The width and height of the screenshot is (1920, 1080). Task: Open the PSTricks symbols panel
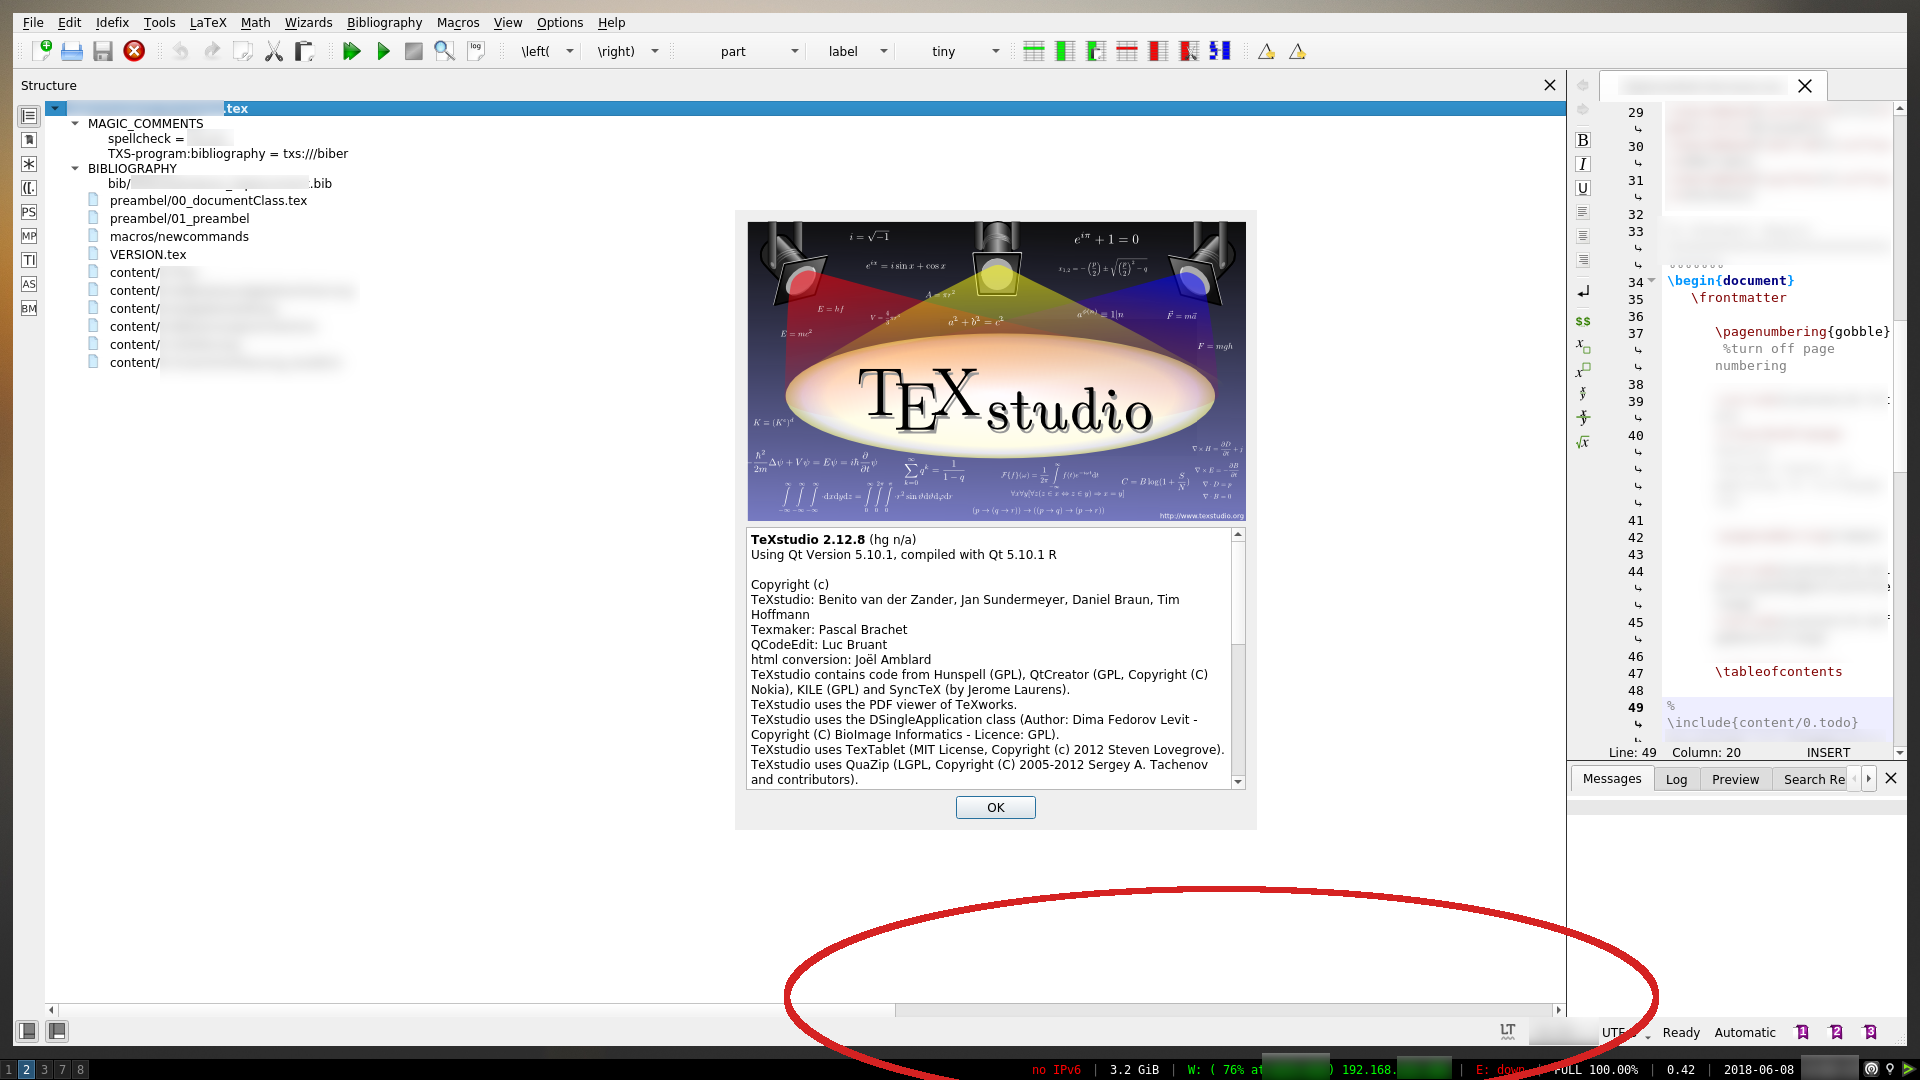point(29,212)
